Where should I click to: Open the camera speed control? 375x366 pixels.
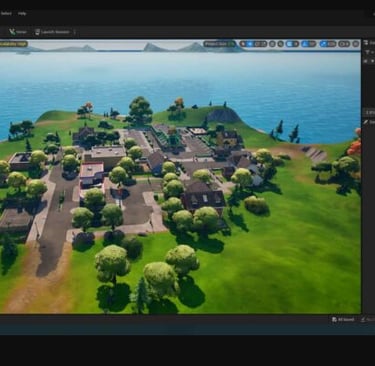point(344,44)
